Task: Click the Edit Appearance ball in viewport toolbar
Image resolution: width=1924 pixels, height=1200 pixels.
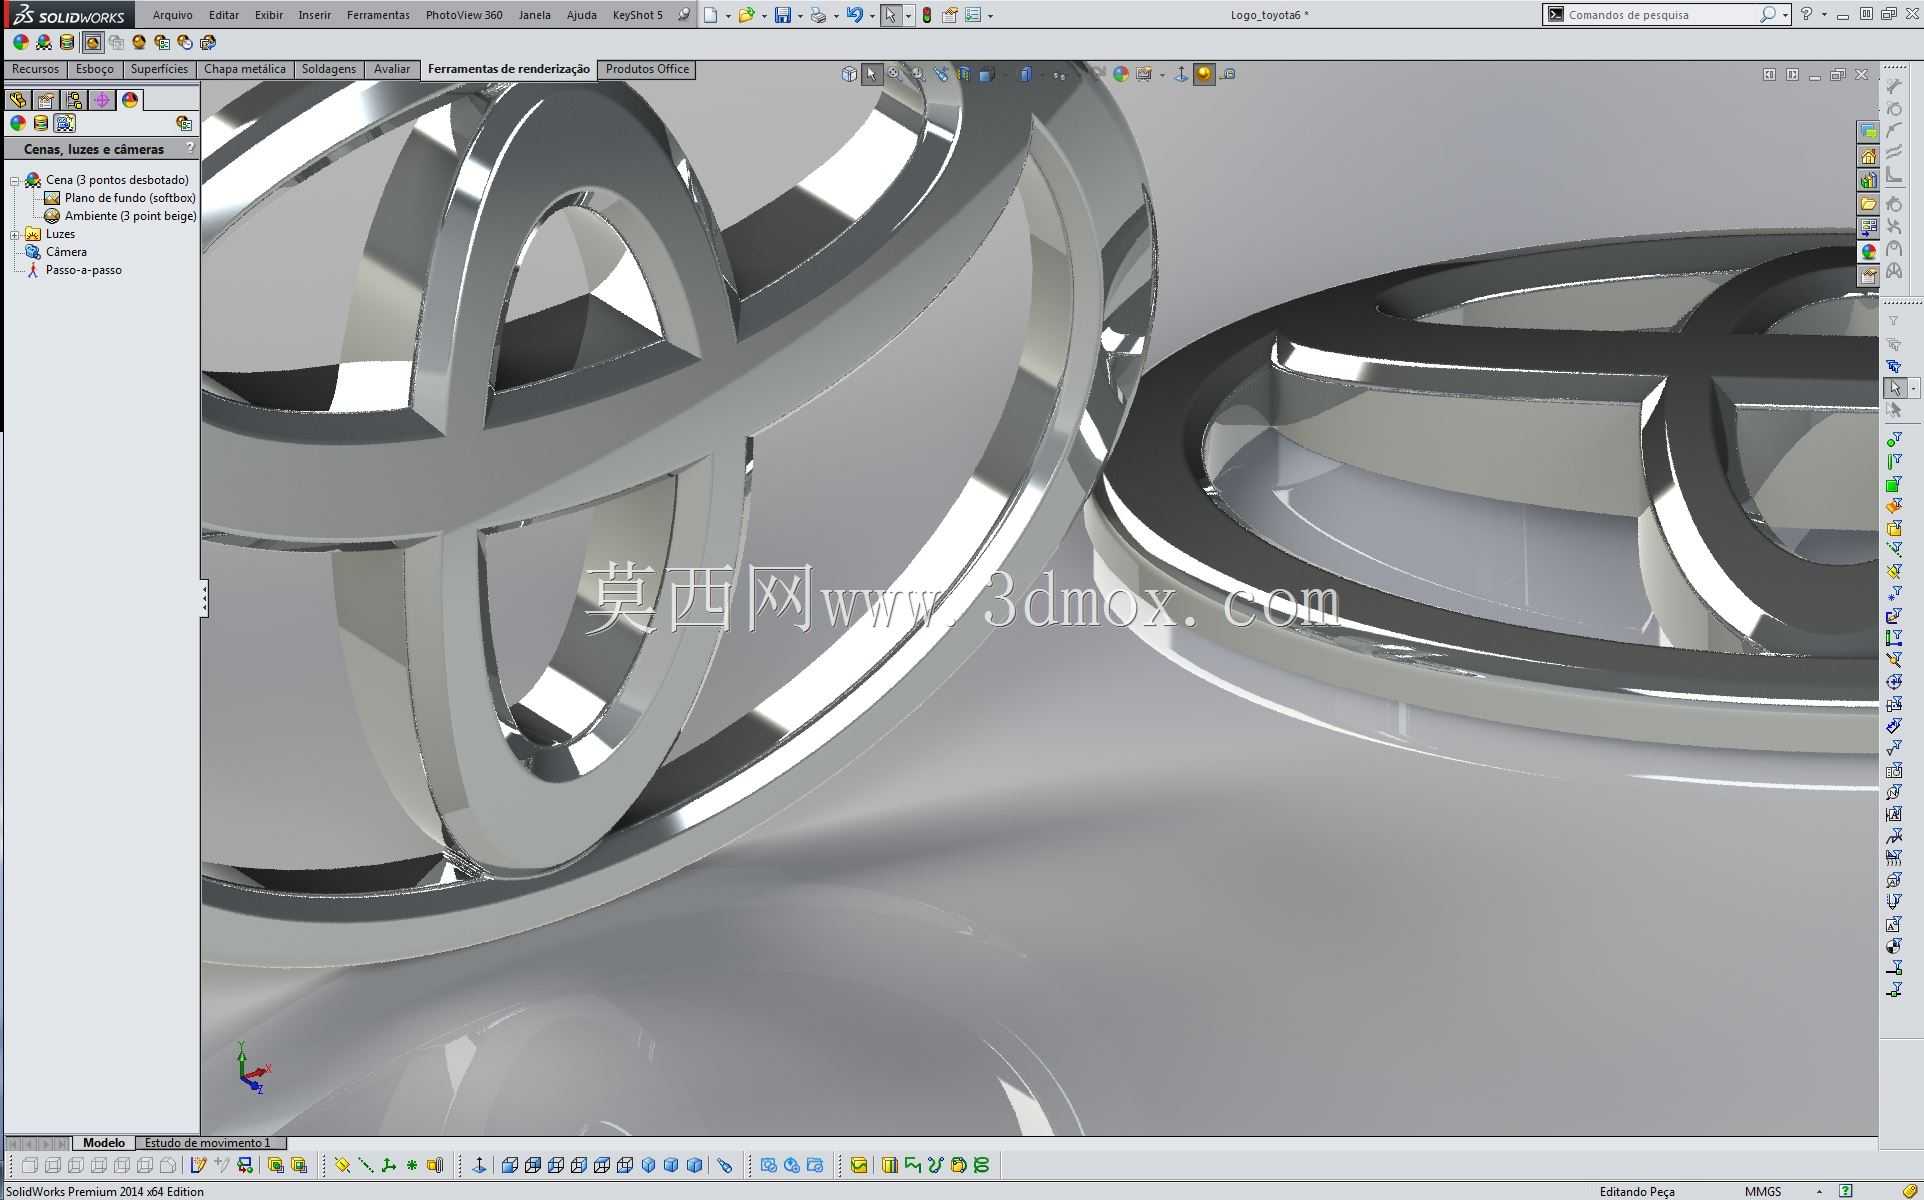Action: [1121, 74]
